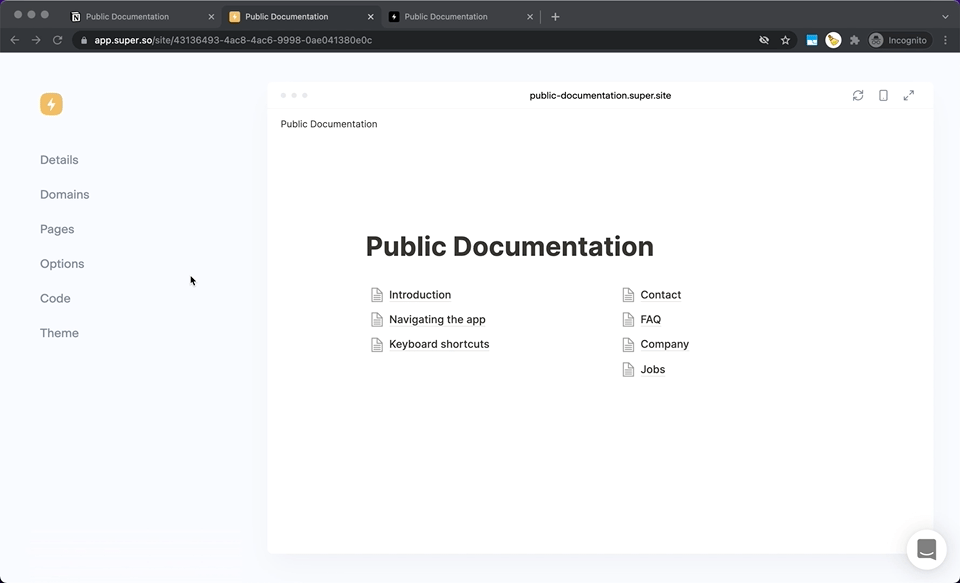
Task: Open the browser extensions puzzle icon
Action: [854, 40]
